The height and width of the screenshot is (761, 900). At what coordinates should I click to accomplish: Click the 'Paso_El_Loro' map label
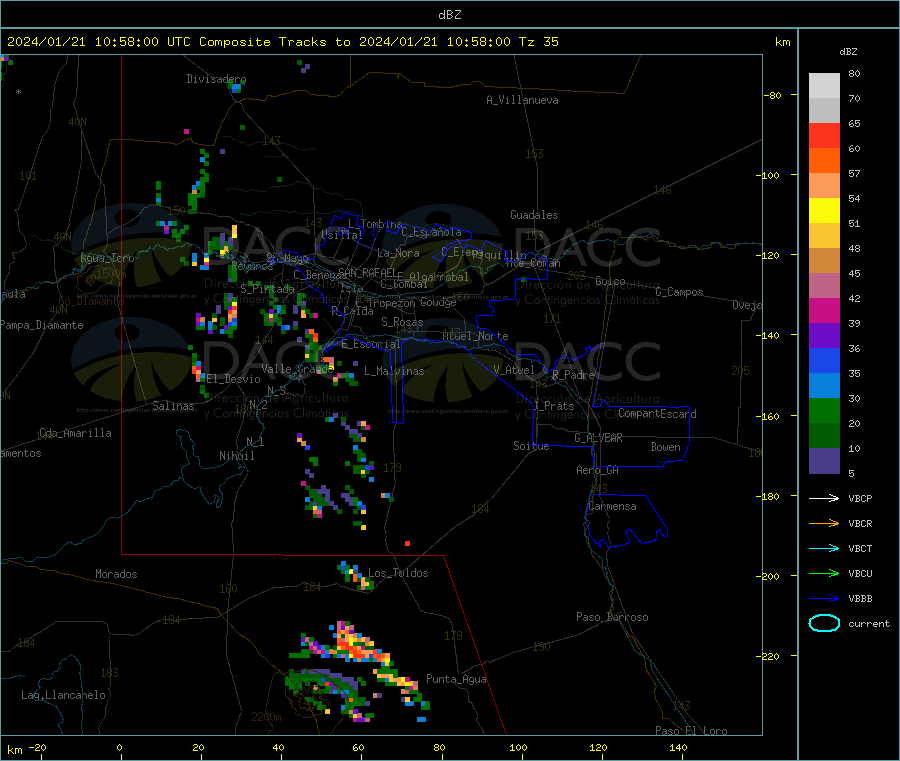(691, 731)
